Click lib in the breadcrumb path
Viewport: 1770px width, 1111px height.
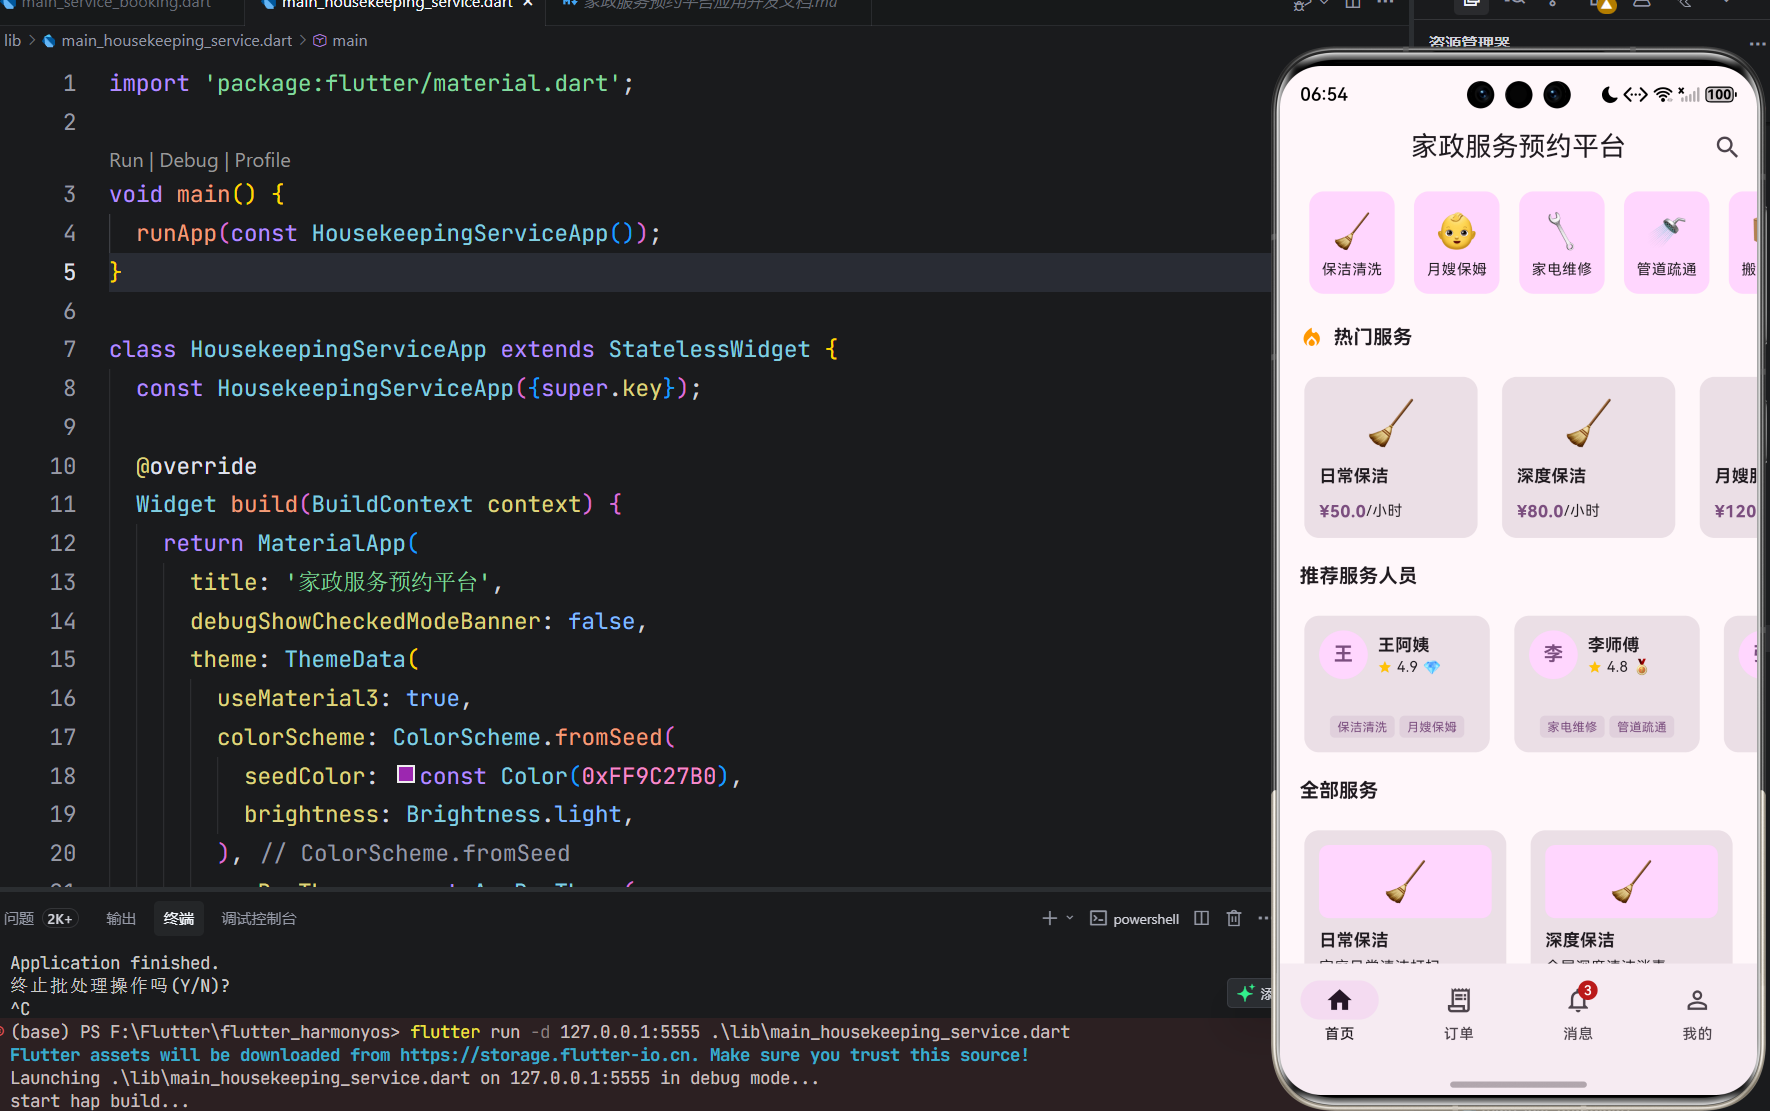point(12,40)
